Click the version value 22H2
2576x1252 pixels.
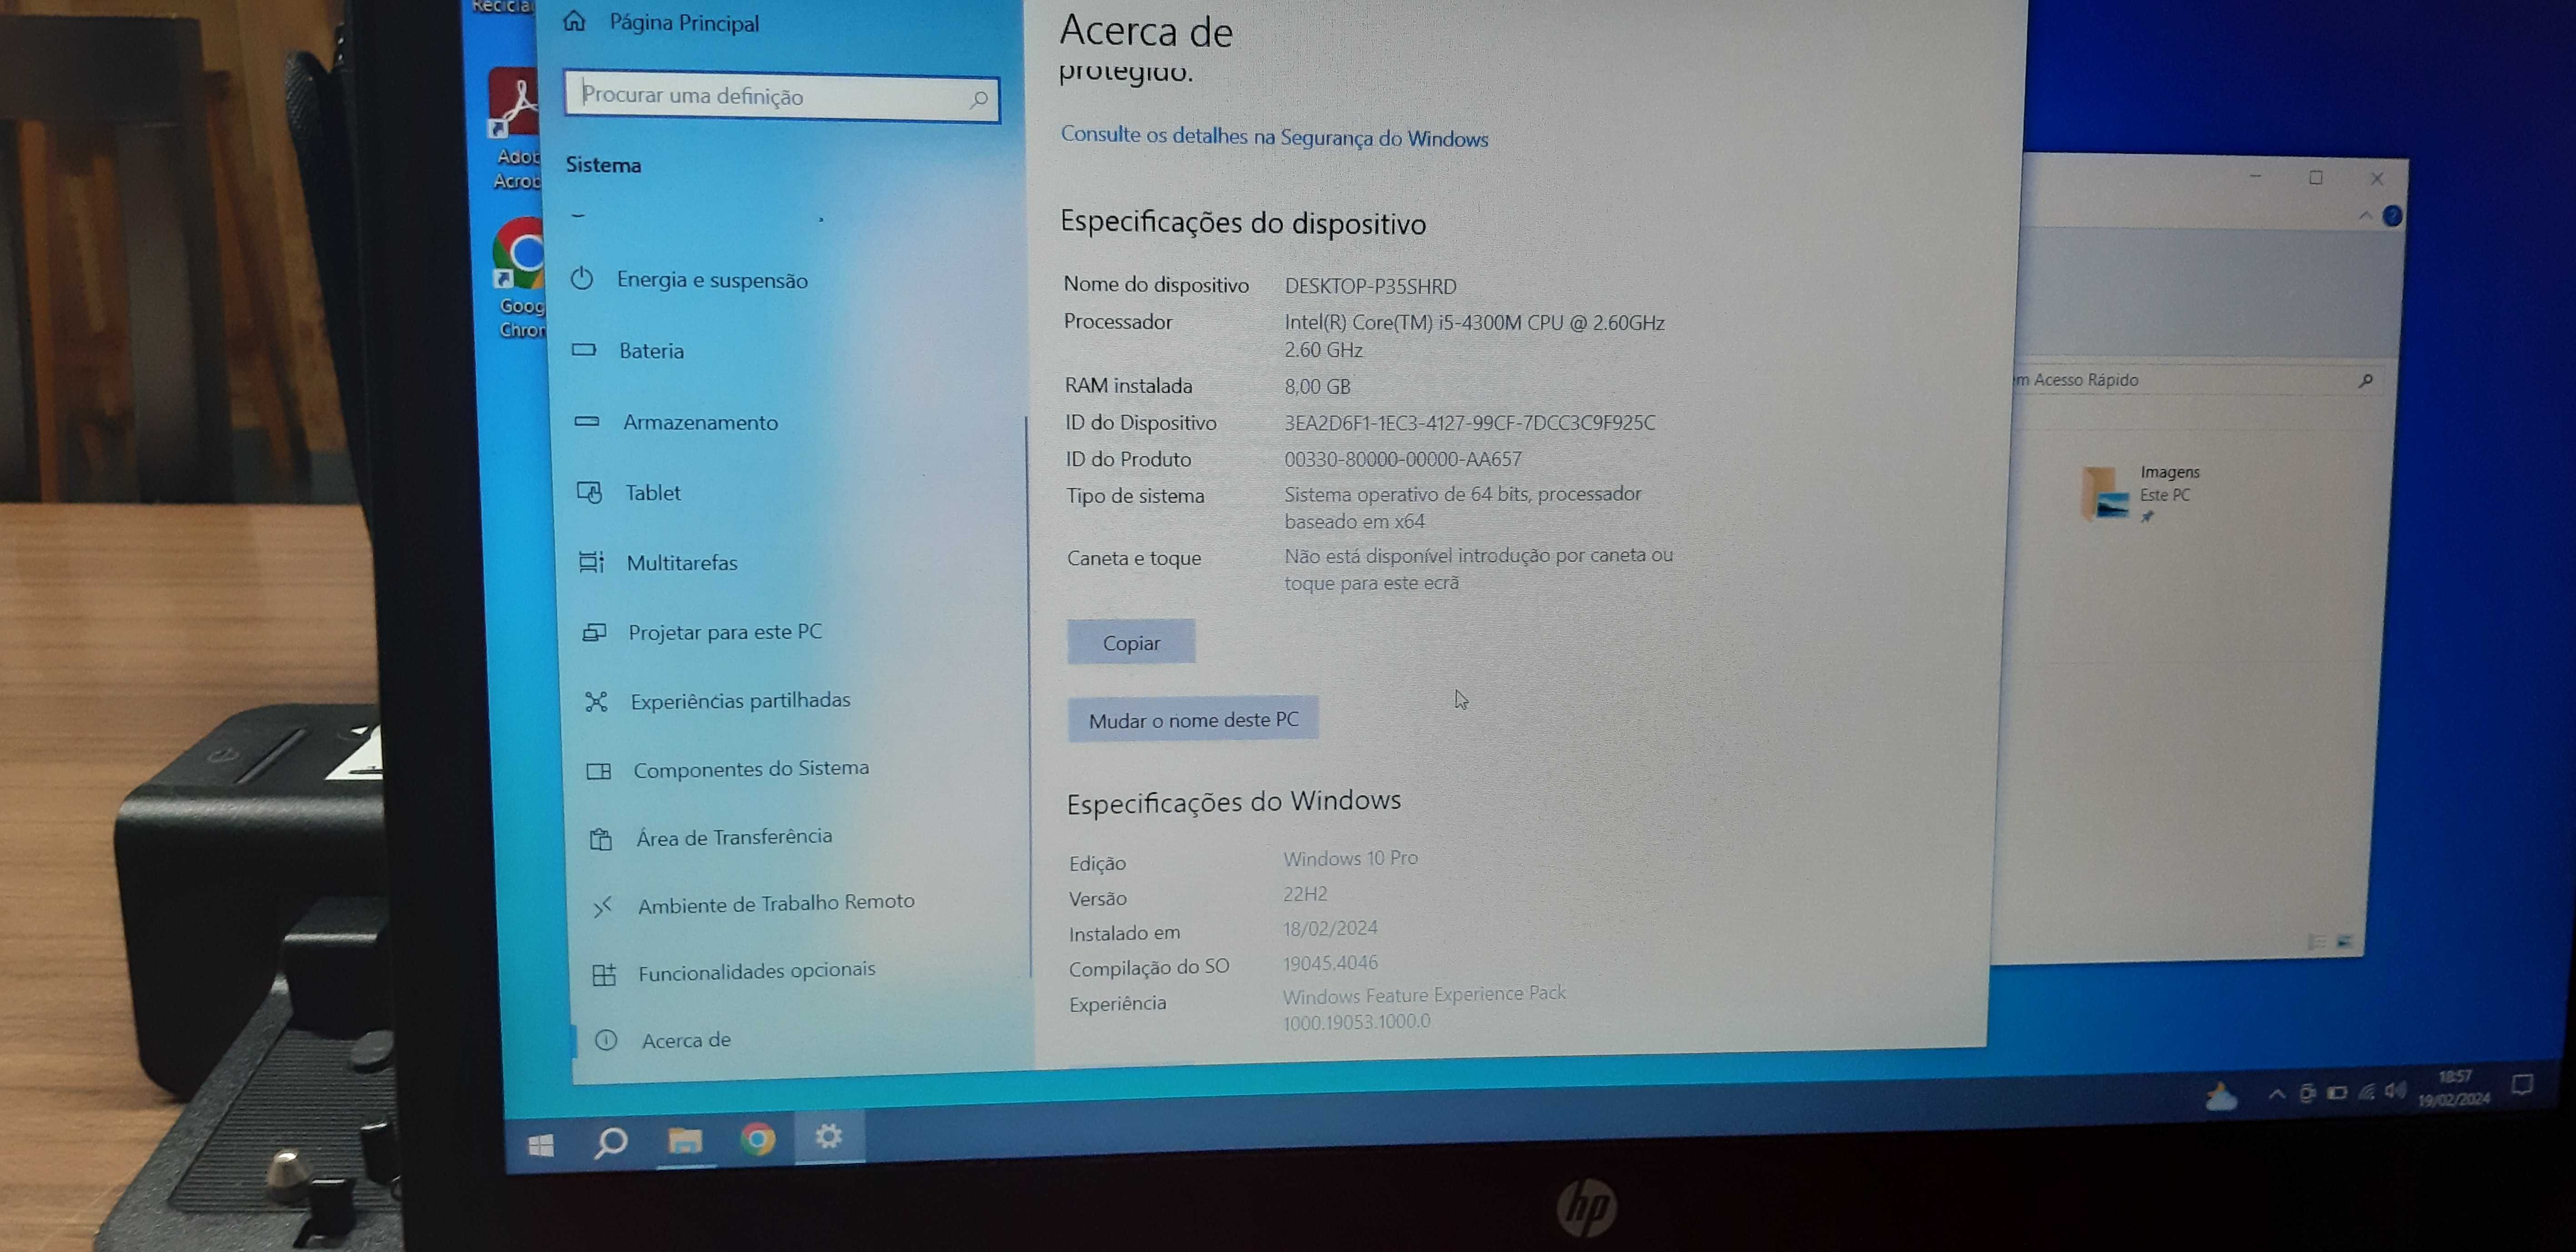coord(1305,894)
